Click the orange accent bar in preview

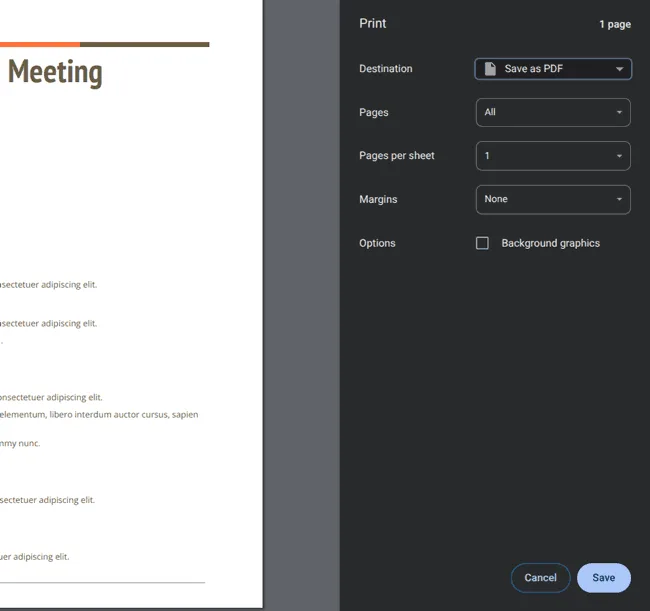[39, 44]
